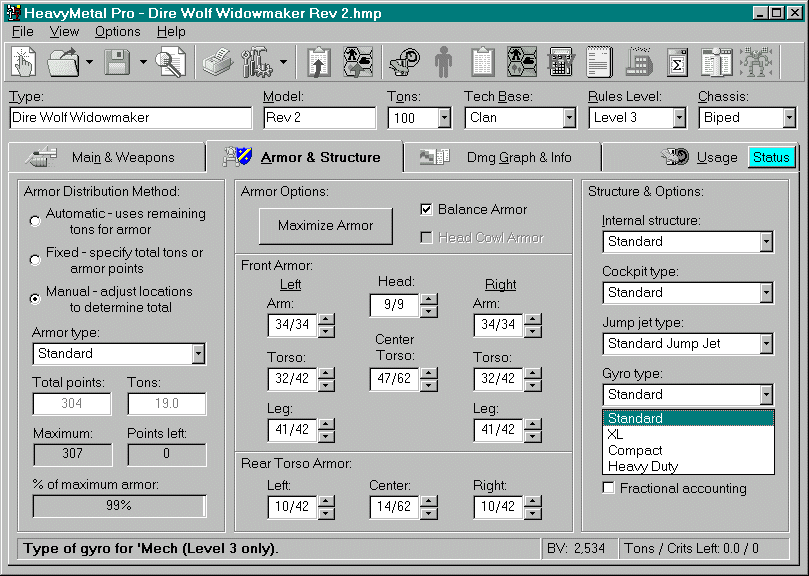Expand the Tech Base dropdown
Image resolution: width=809 pixels, height=576 pixels.
pyautogui.click(x=569, y=118)
